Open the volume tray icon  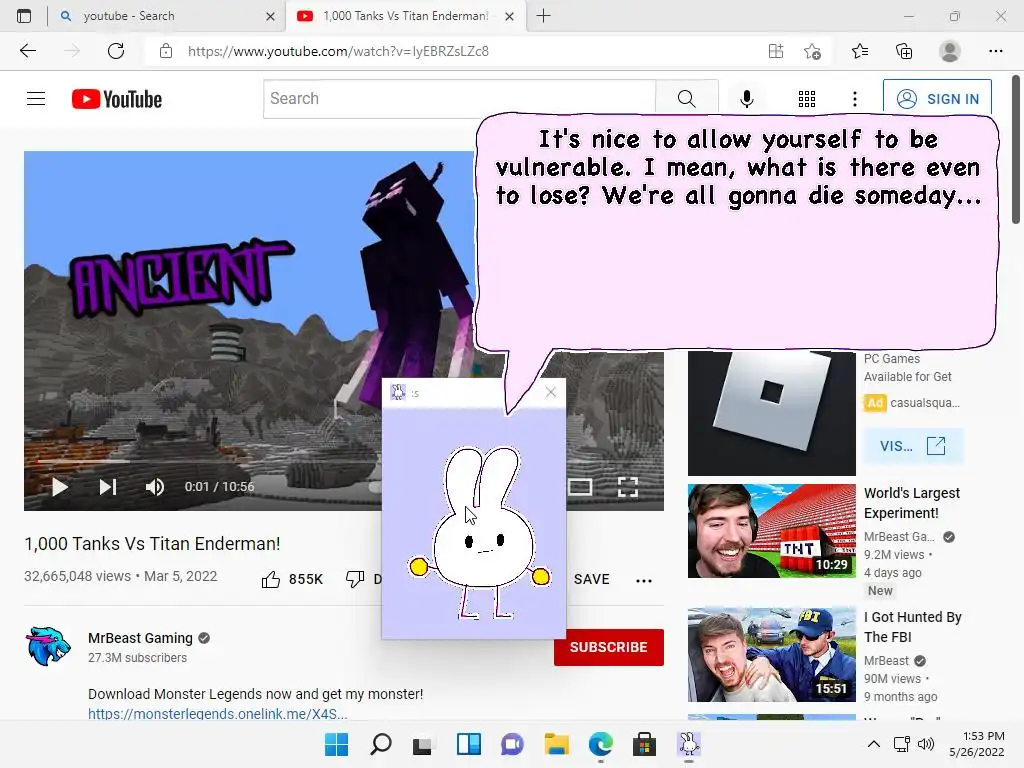[x=926, y=744]
